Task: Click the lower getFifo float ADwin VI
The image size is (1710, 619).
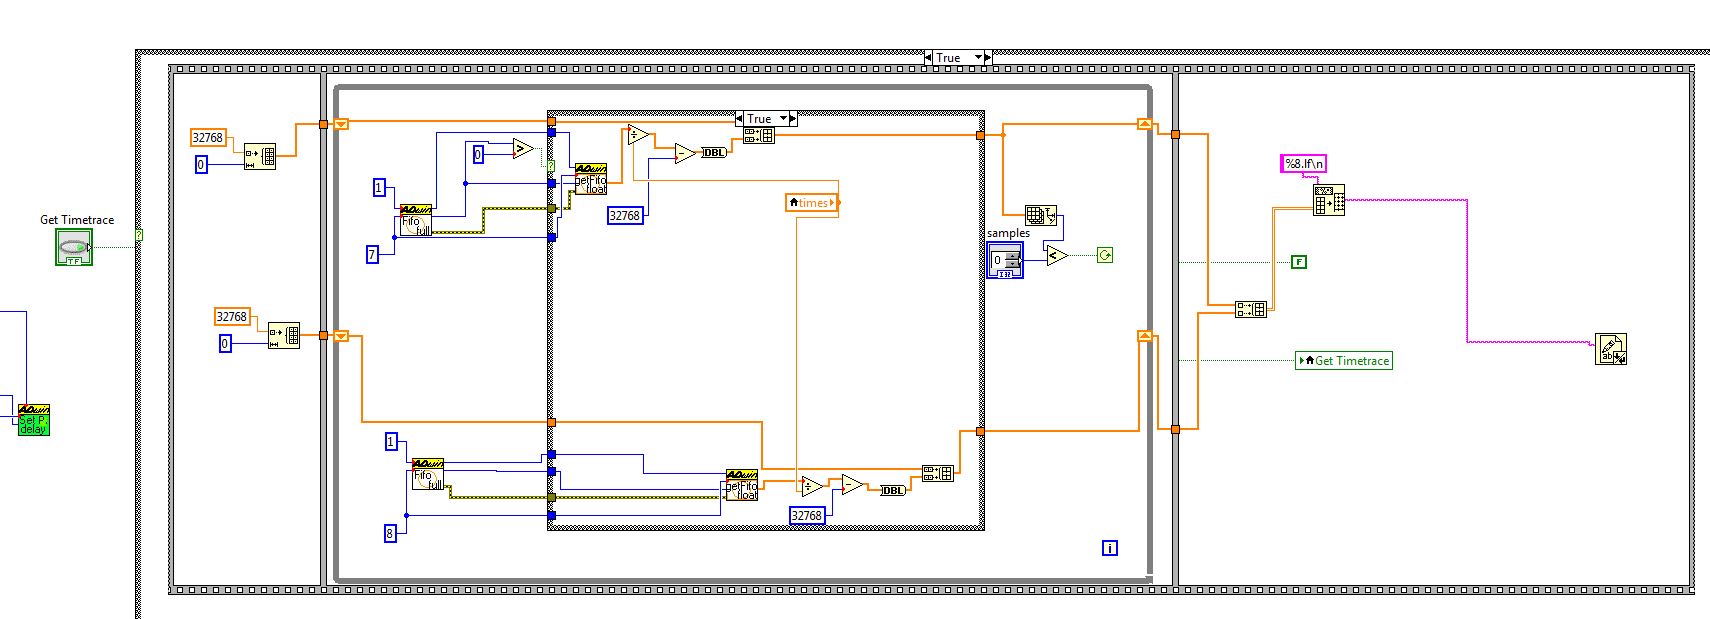Action: coord(742,485)
